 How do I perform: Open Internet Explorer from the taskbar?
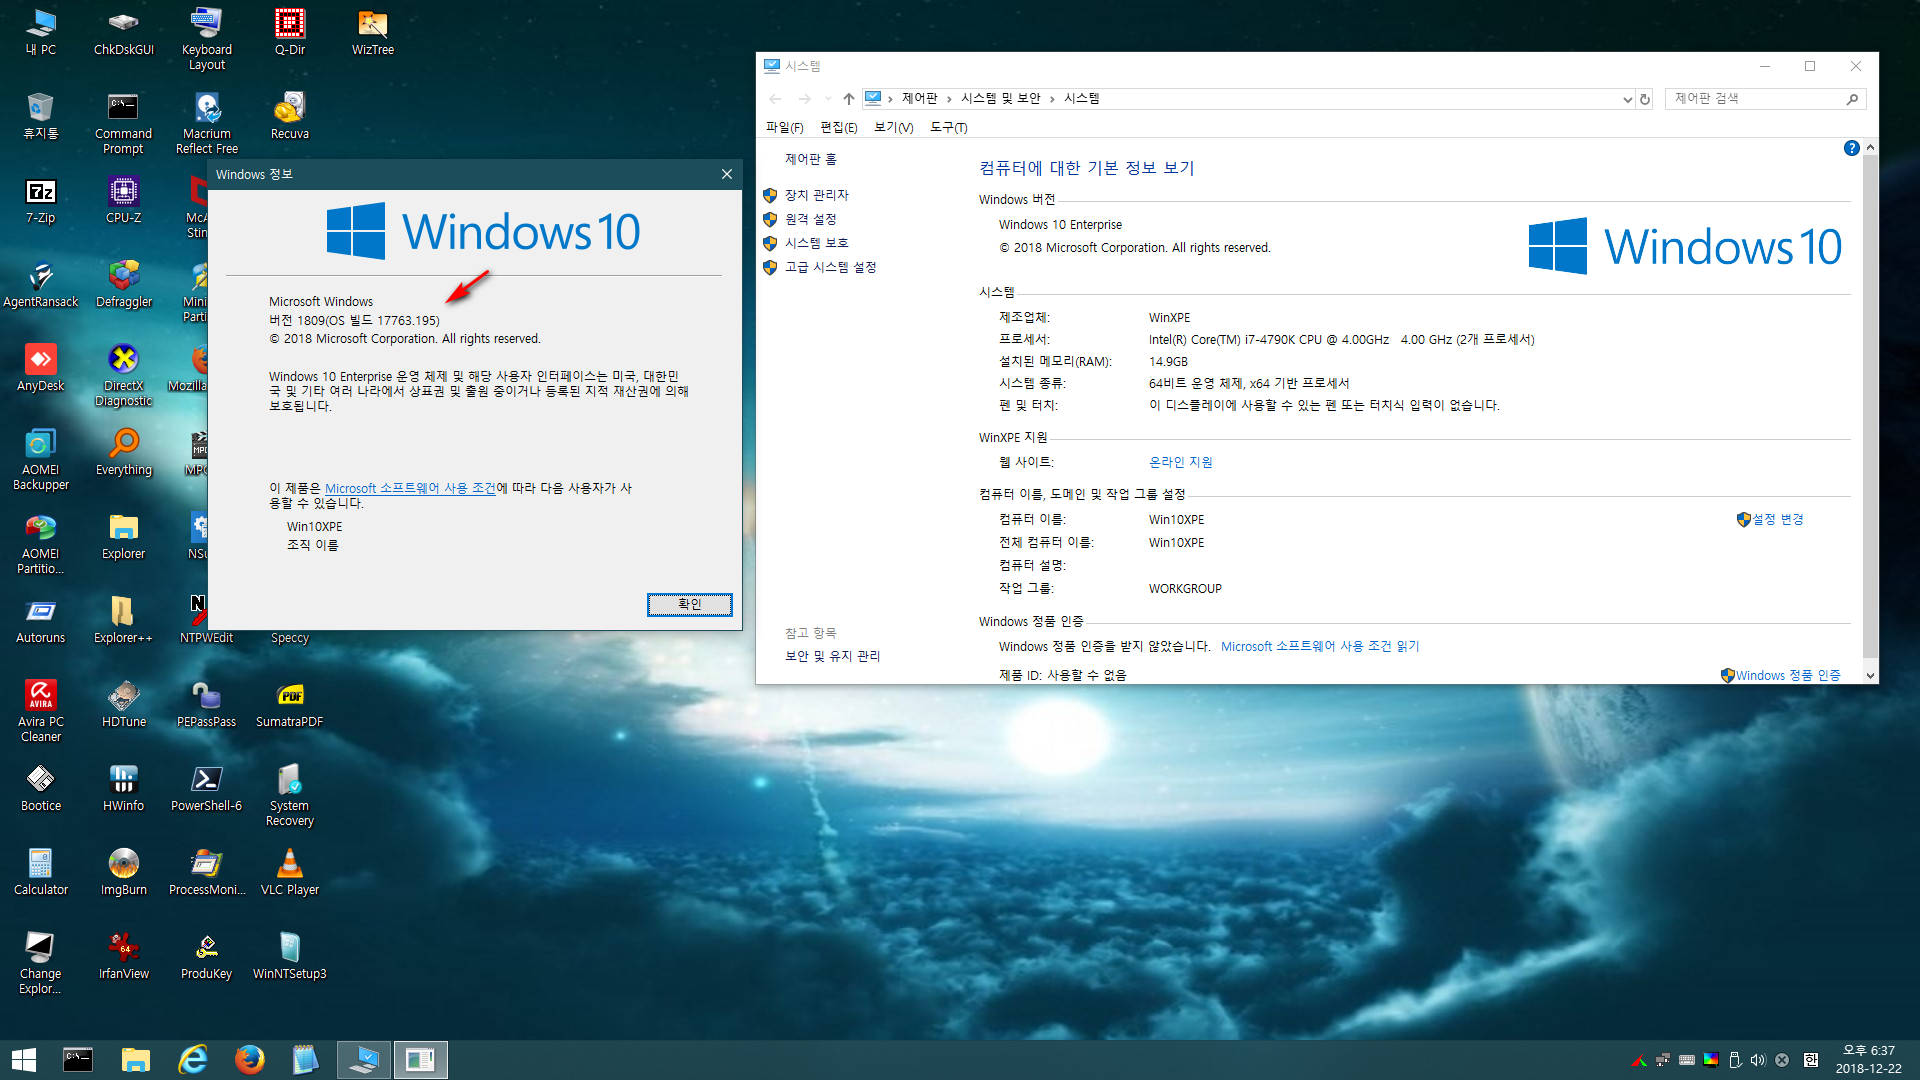click(192, 1060)
